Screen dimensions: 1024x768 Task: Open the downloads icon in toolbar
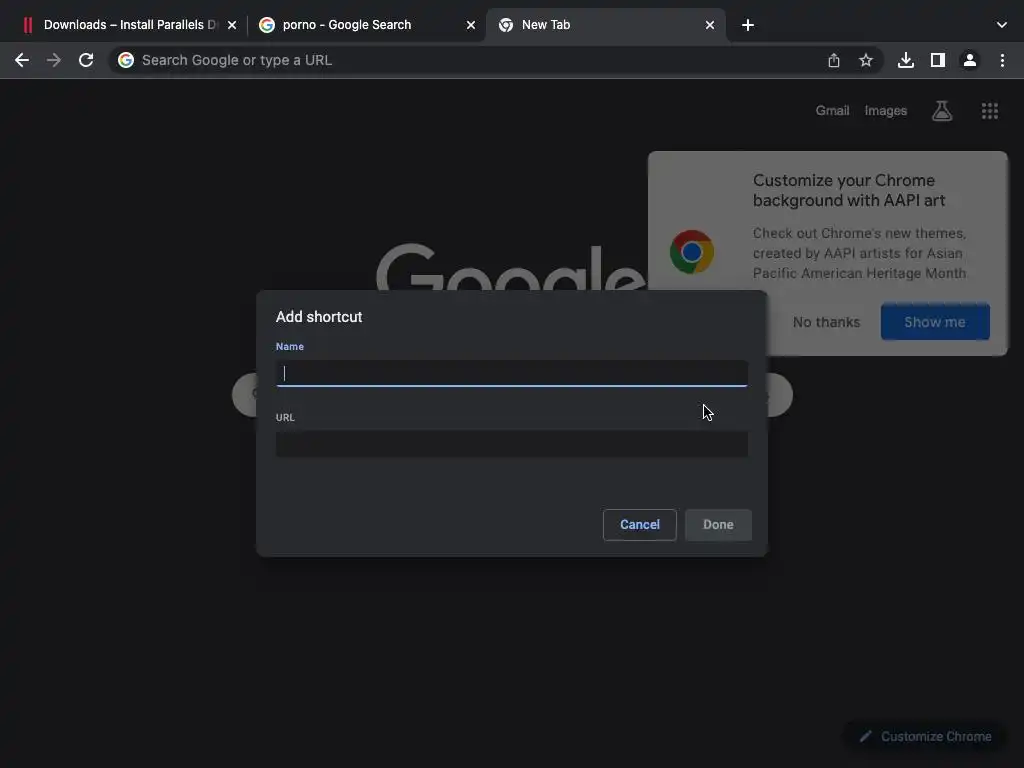pos(905,60)
